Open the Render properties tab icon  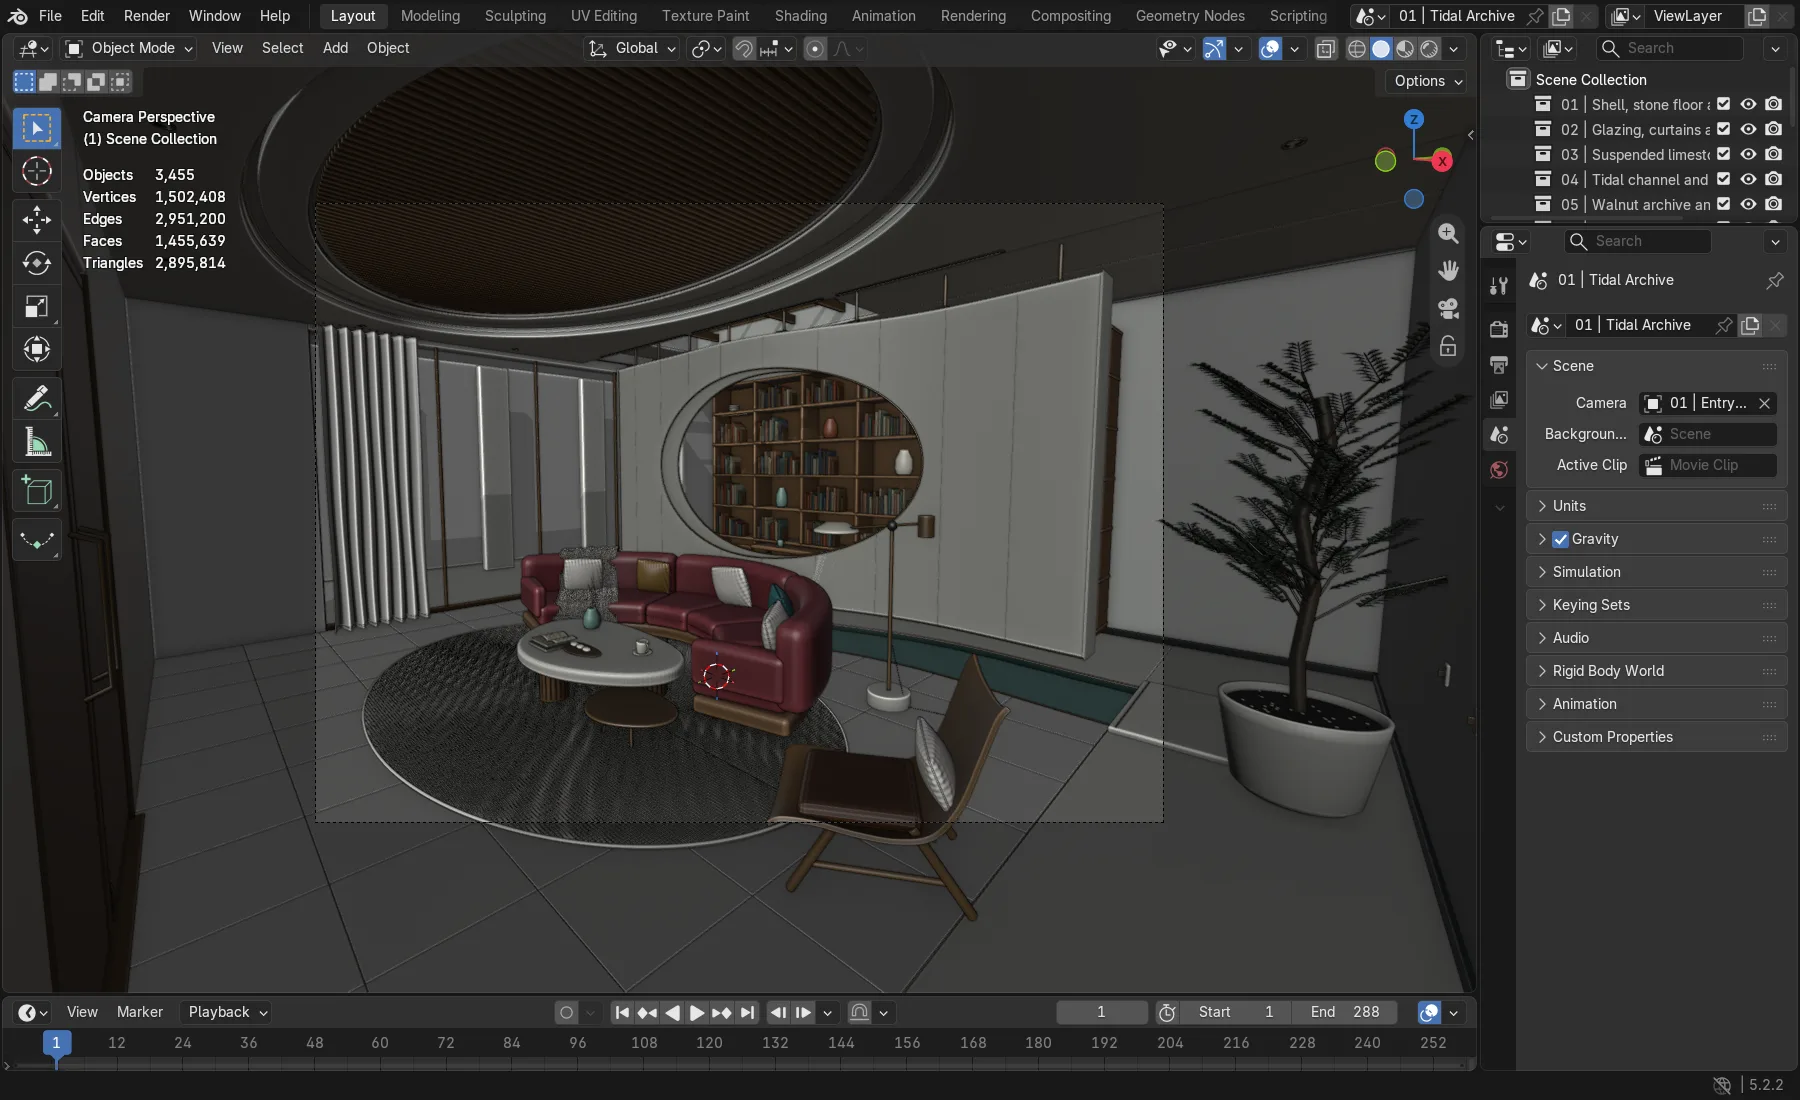coord(1498,329)
